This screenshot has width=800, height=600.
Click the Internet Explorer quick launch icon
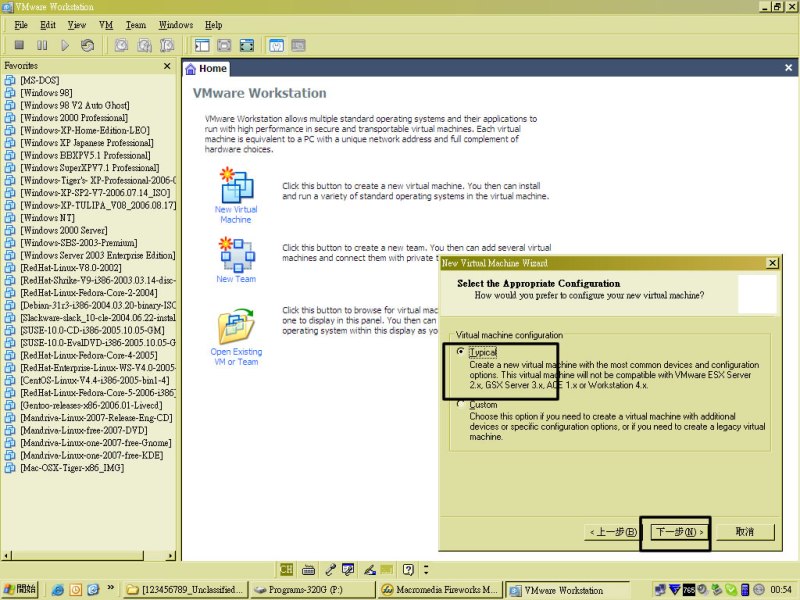click(x=58, y=590)
